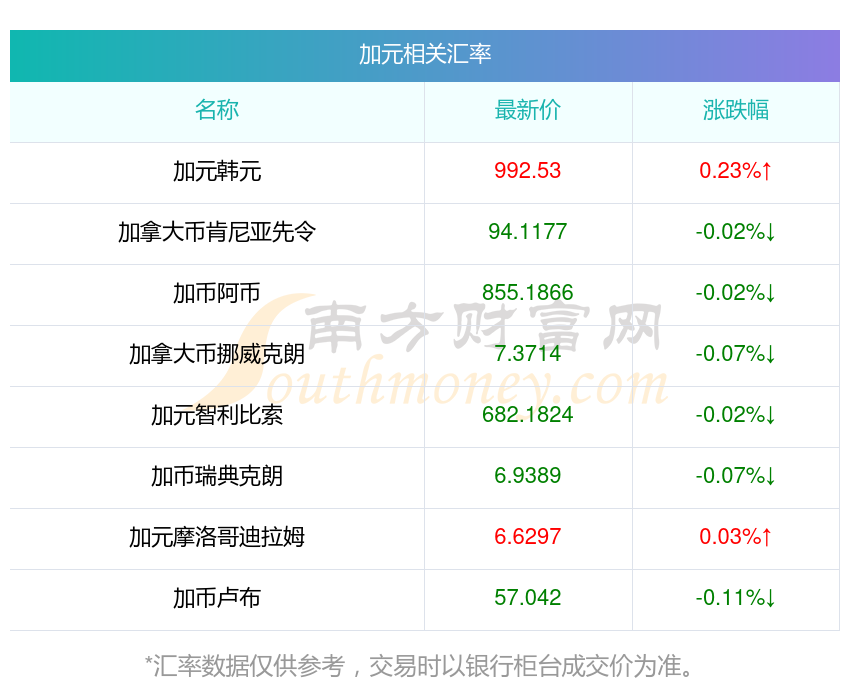Click the 加元智利比索 currency pair name
This screenshot has height=698, width=850.
click(x=217, y=415)
